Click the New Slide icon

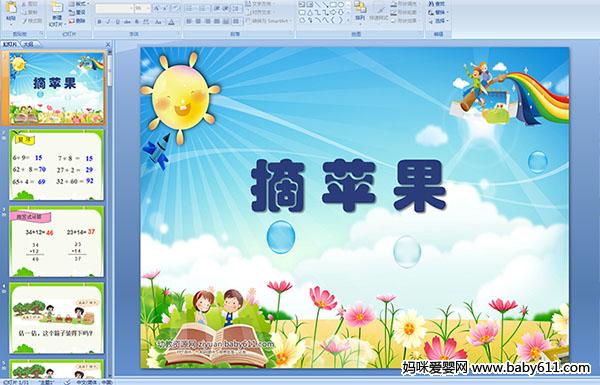pos(57,9)
